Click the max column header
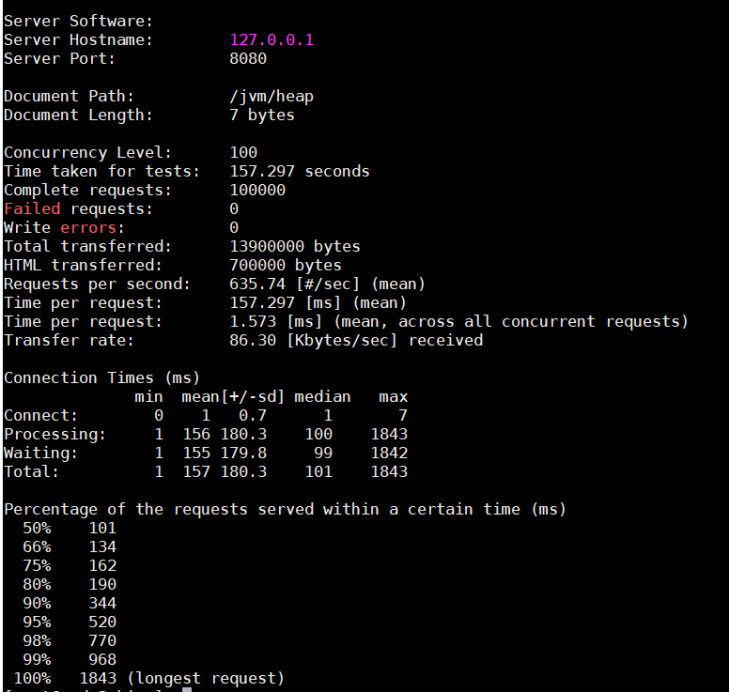729x692 pixels. click(x=393, y=397)
